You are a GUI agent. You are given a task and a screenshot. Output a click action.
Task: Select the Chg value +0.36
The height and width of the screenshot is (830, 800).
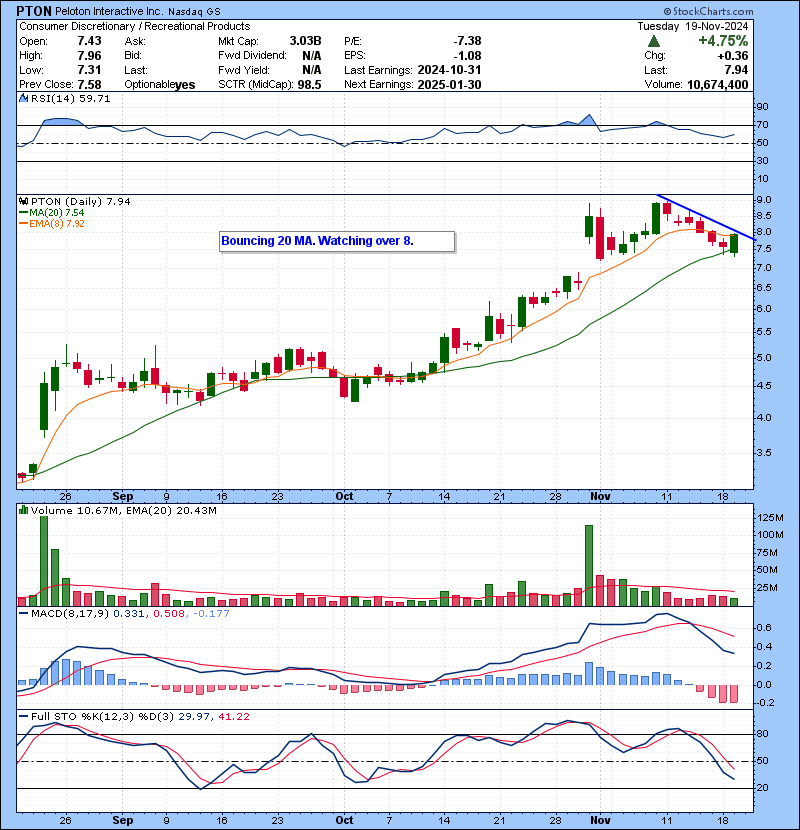733,56
